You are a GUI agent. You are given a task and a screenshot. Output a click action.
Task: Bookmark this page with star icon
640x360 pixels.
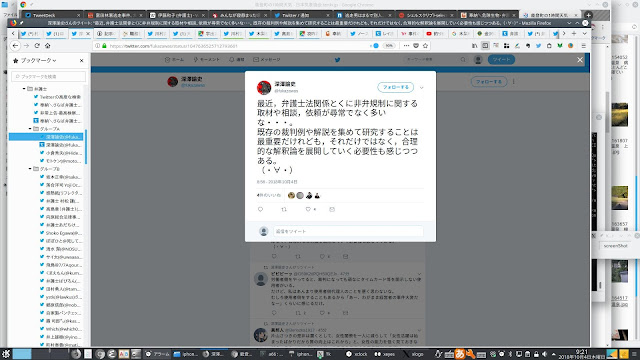click(x=425, y=46)
